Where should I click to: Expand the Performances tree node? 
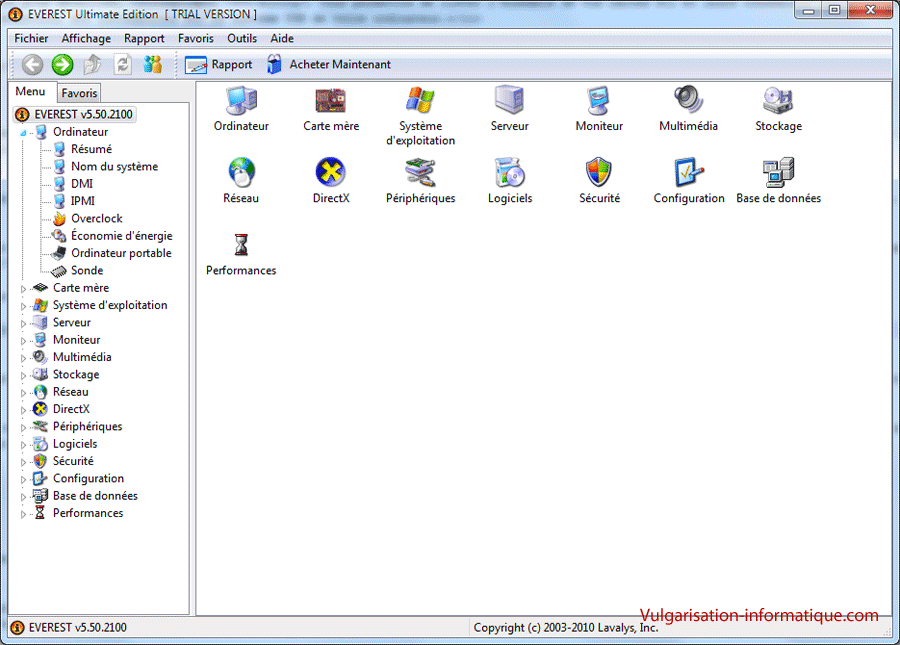pos(23,514)
